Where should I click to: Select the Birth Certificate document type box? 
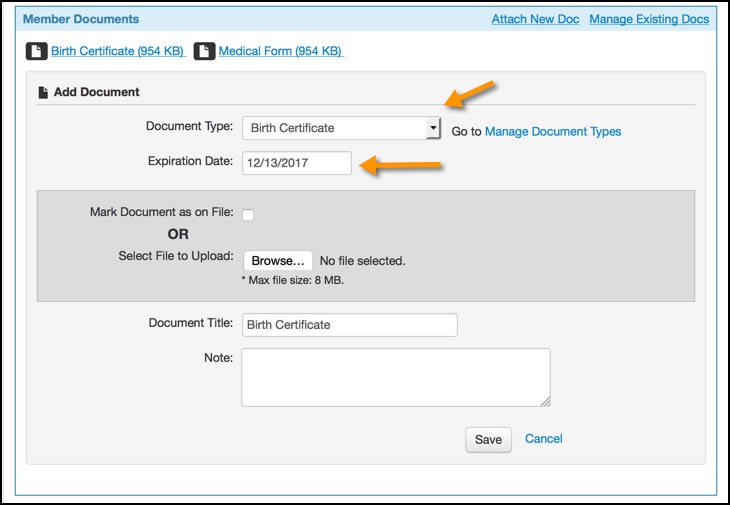(341, 128)
